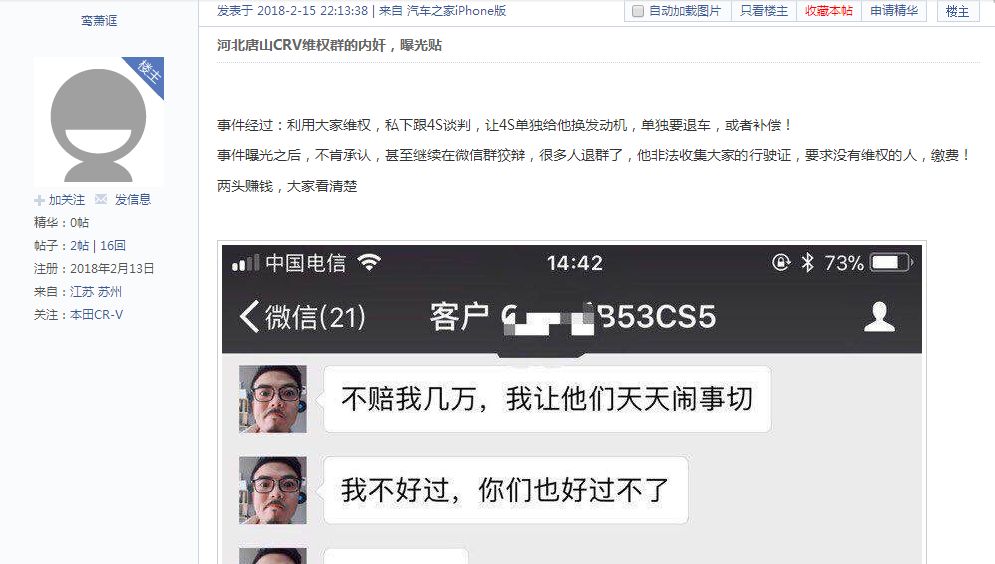
Task: Click the WiFi icon in phone status bar
Action: [369, 262]
